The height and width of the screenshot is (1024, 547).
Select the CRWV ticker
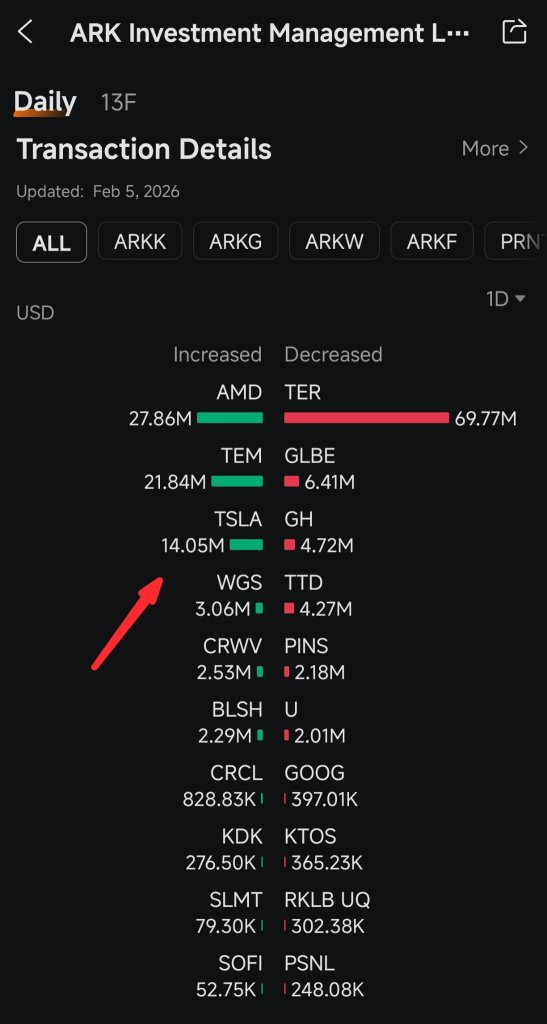click(233, 646)
